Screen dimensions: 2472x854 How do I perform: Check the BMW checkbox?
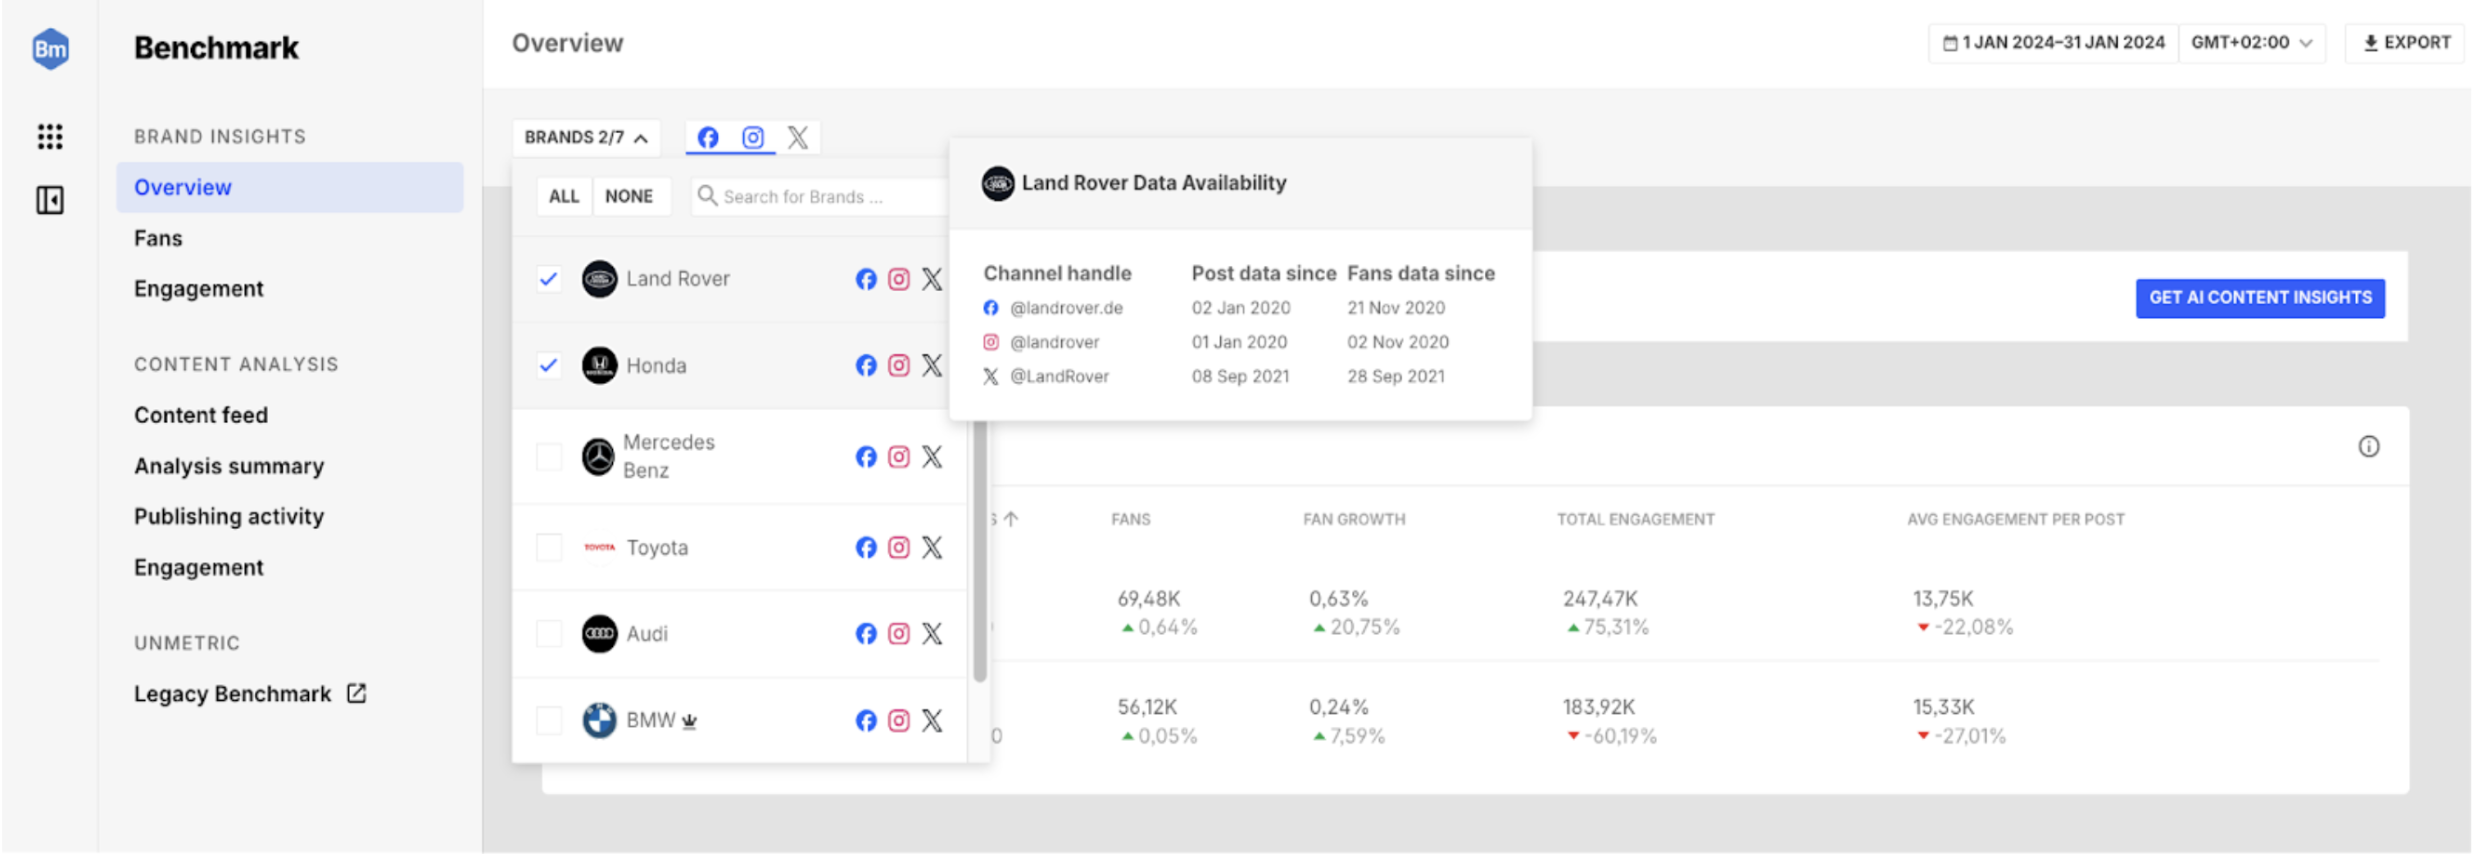coord(549,720)
